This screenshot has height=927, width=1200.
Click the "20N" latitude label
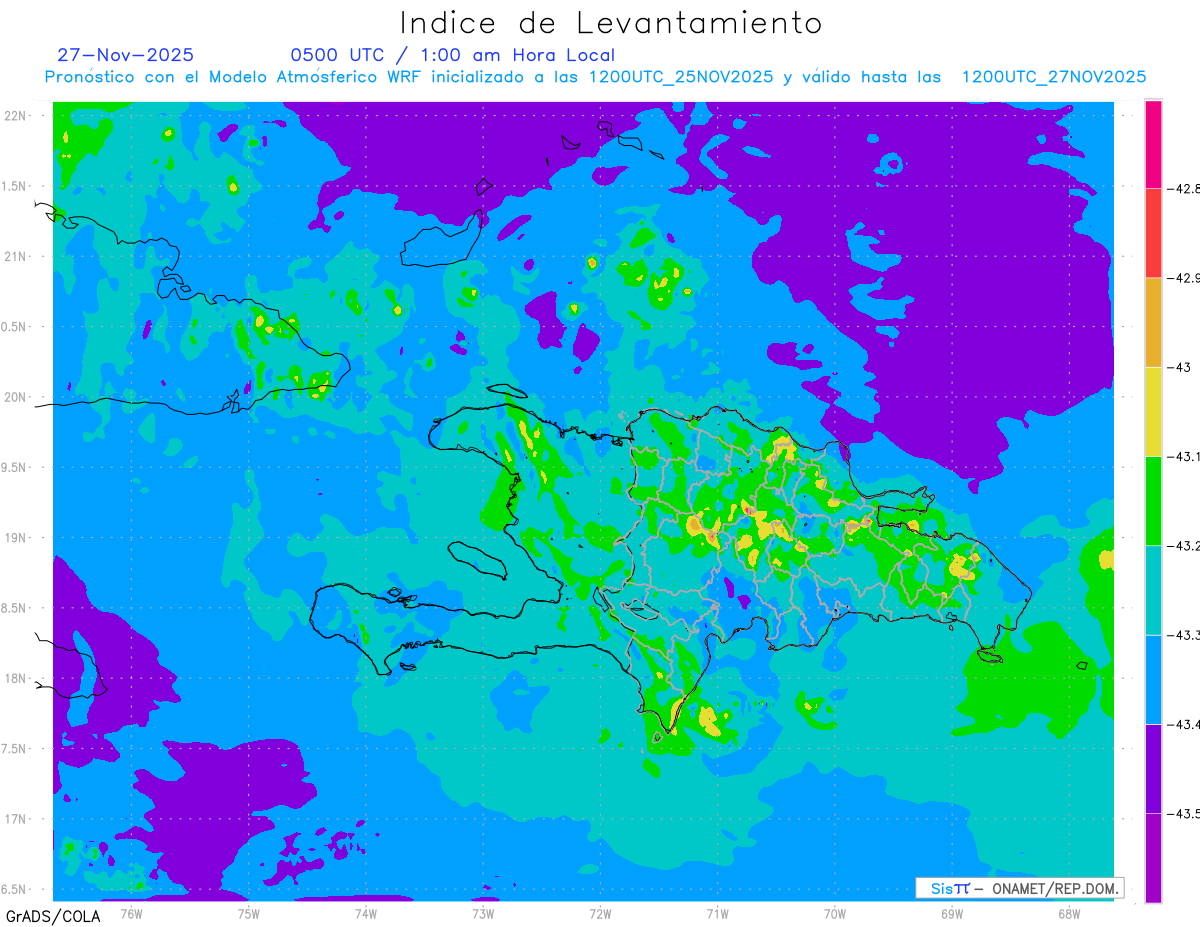pos(15,397)
